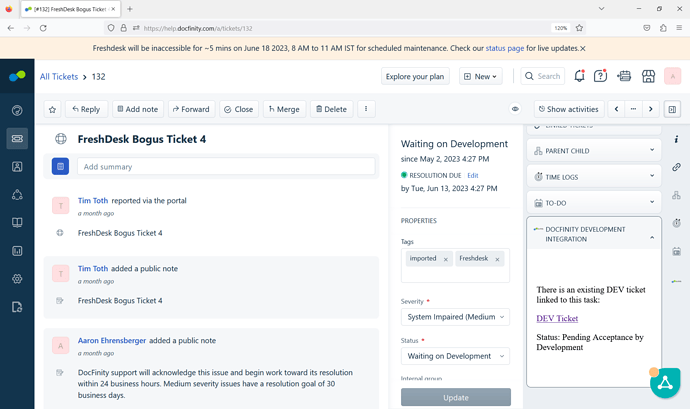This screenshot has width=690, height=409.
Task: Click the linked tickets chain icon in right rail
Action: (x=676, y=167)
